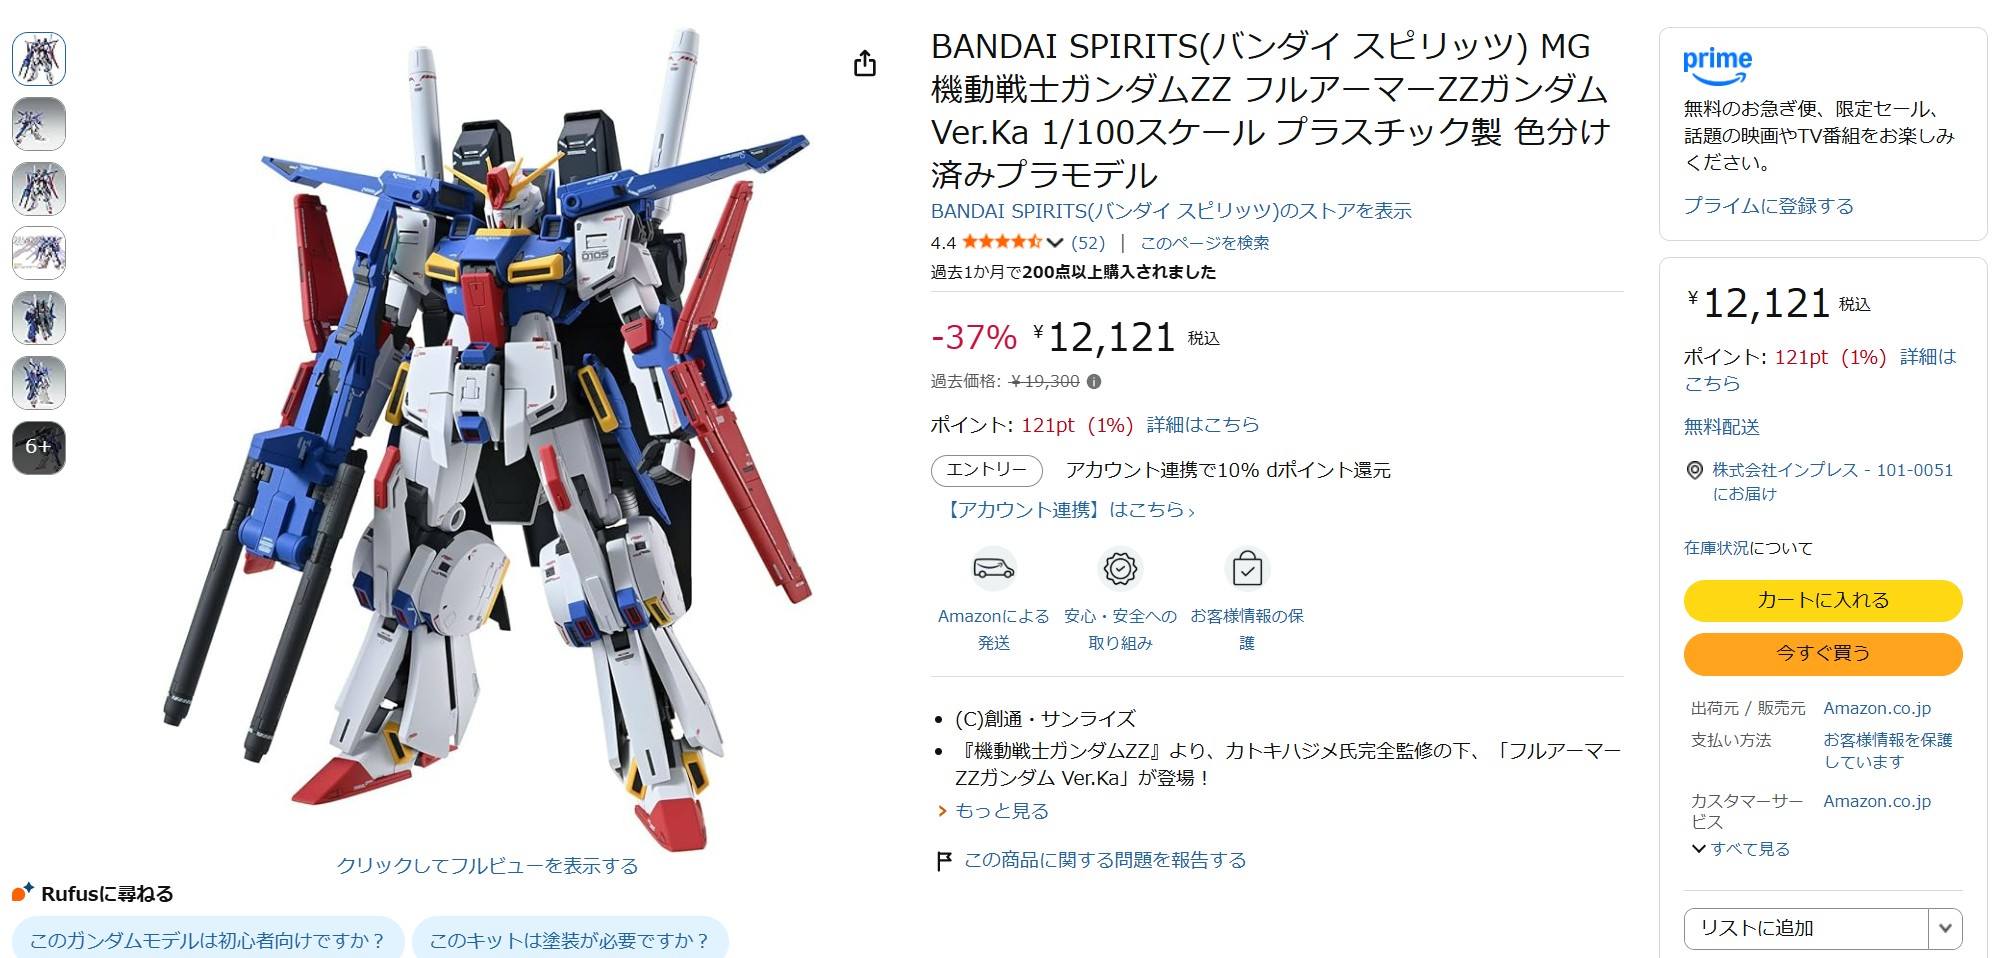1996x958 pixels.
Task: Open プライムに登録する link
Action: point(1768,206)
